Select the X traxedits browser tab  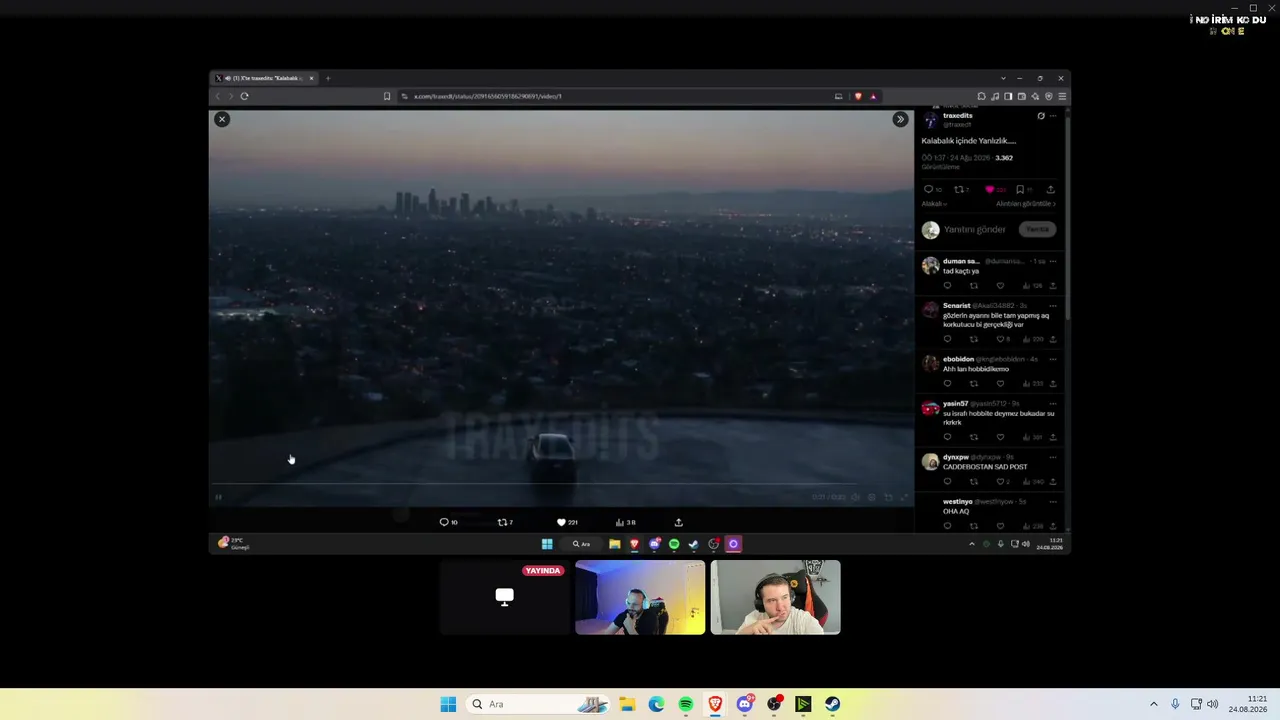[x=265, y=78]
